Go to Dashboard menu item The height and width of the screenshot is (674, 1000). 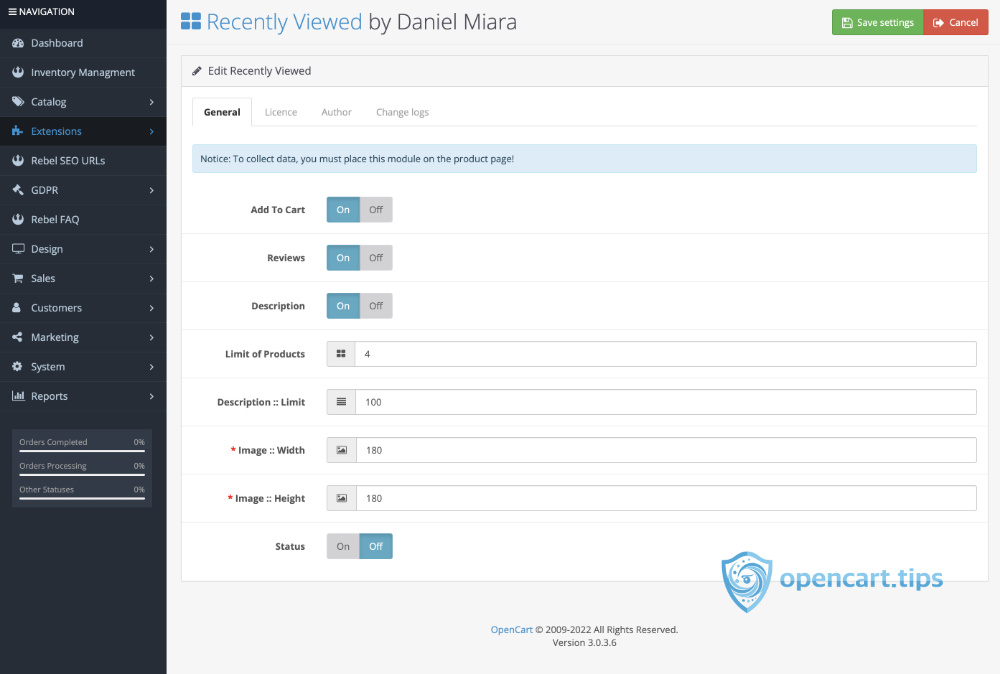(83, 43)
